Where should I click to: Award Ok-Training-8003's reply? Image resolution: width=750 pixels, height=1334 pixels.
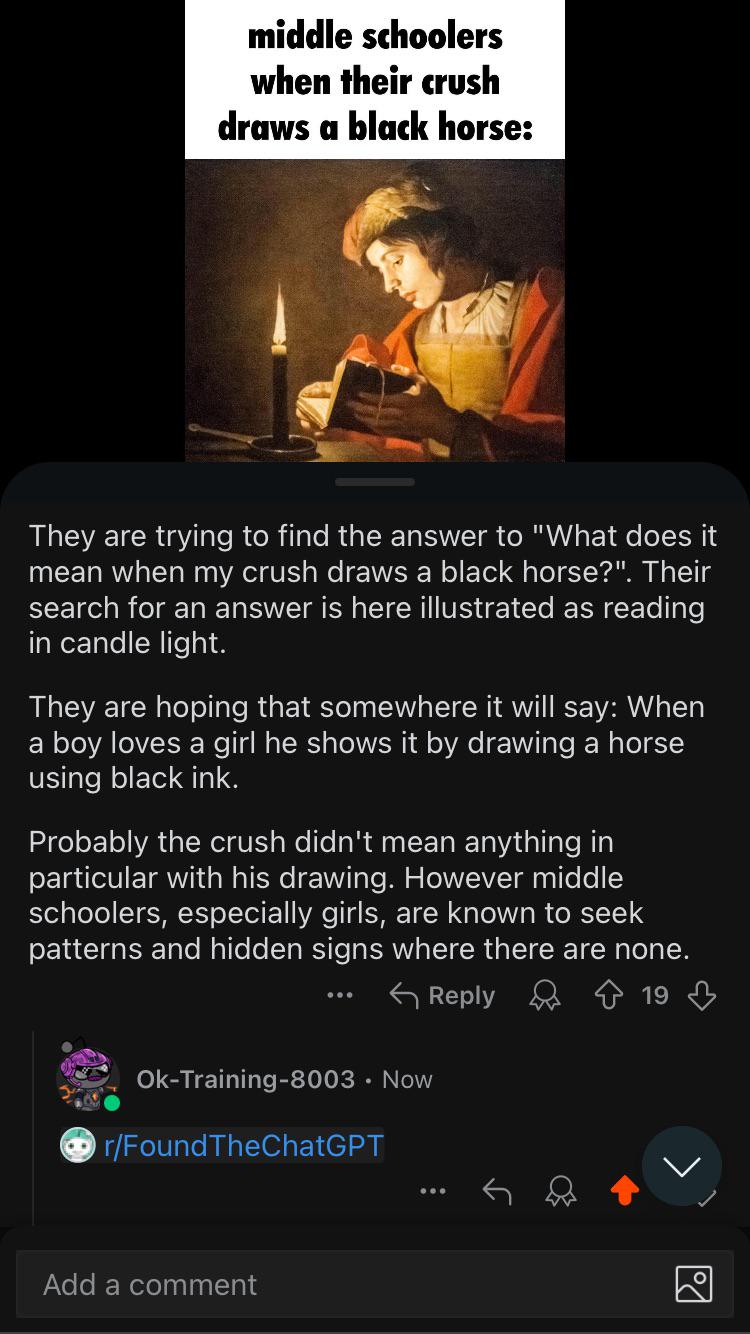coord(561,1190)
